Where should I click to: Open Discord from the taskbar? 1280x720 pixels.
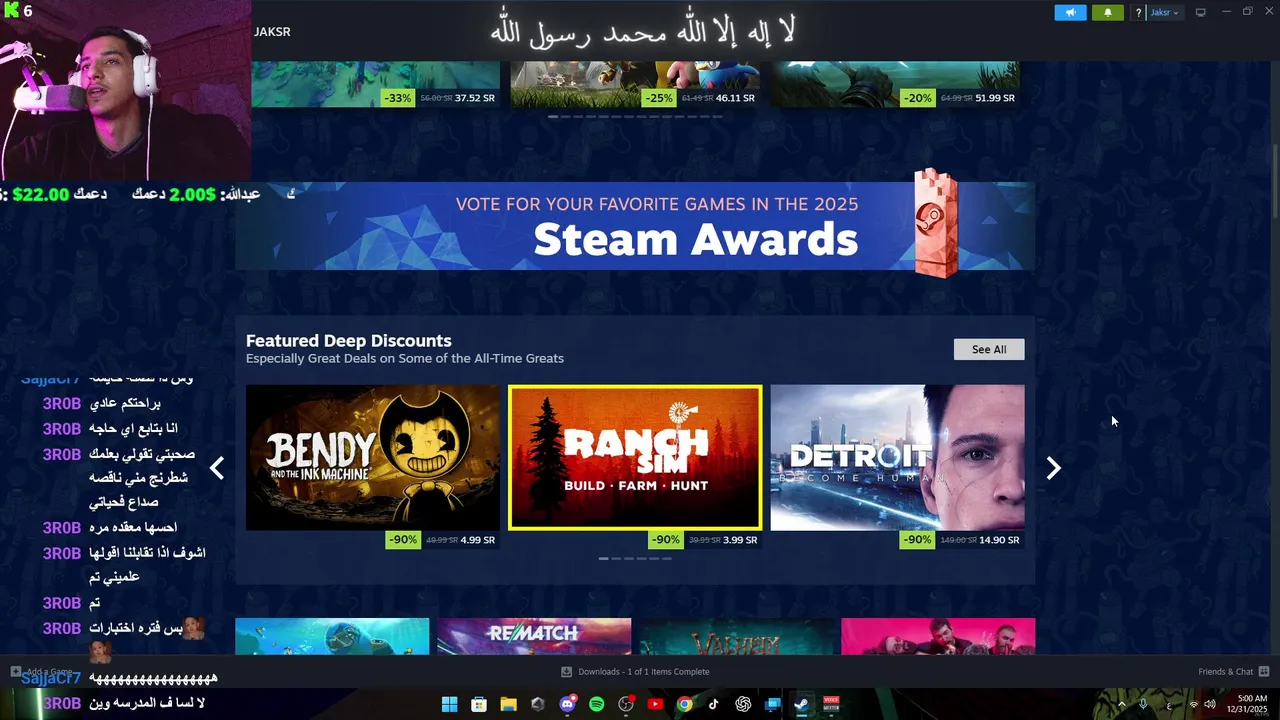[x=568, y=704]
